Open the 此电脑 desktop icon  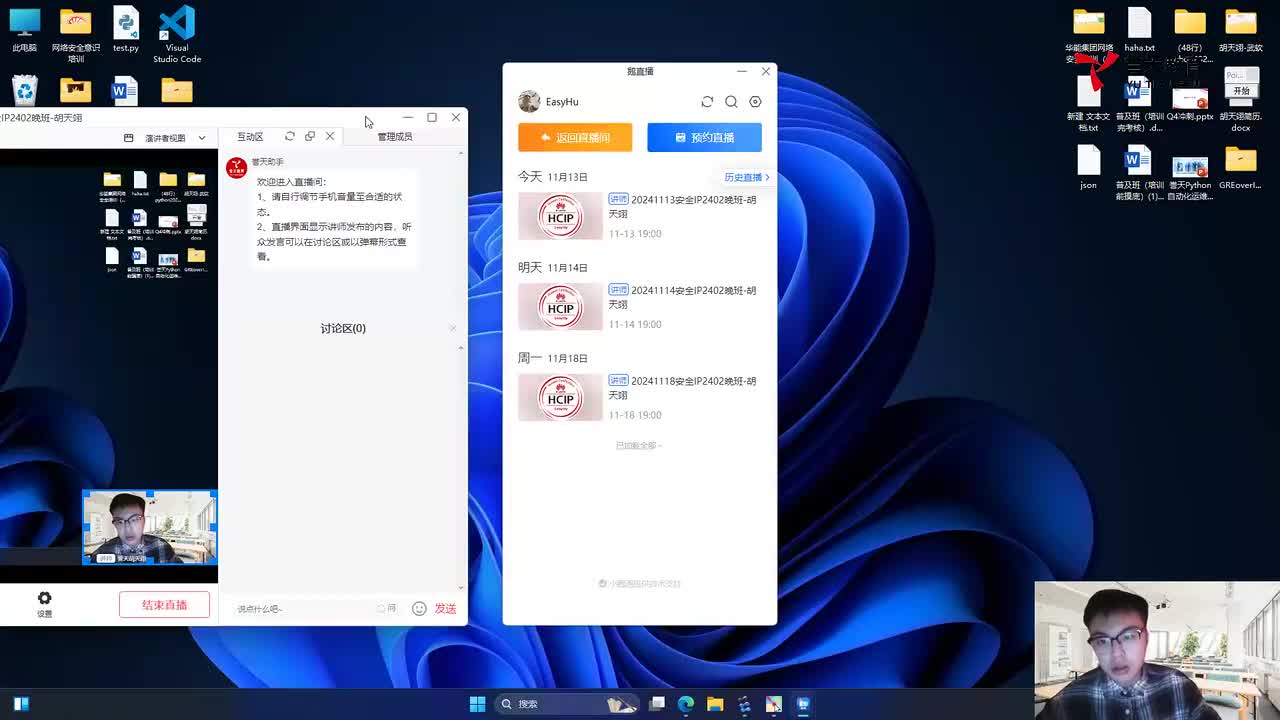point(24,30)
